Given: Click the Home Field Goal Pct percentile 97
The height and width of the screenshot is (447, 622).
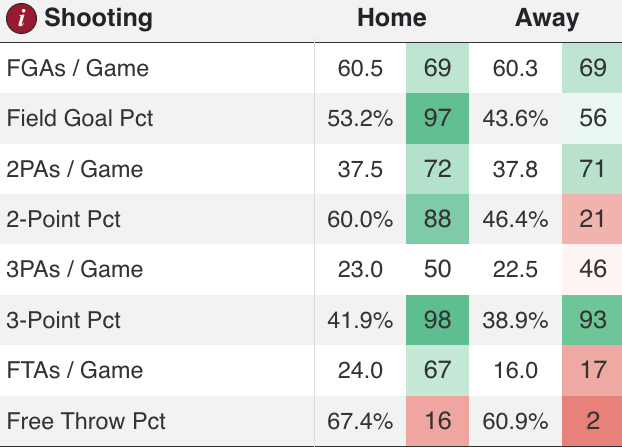Looking at the screenshot, I should point(438,119).
